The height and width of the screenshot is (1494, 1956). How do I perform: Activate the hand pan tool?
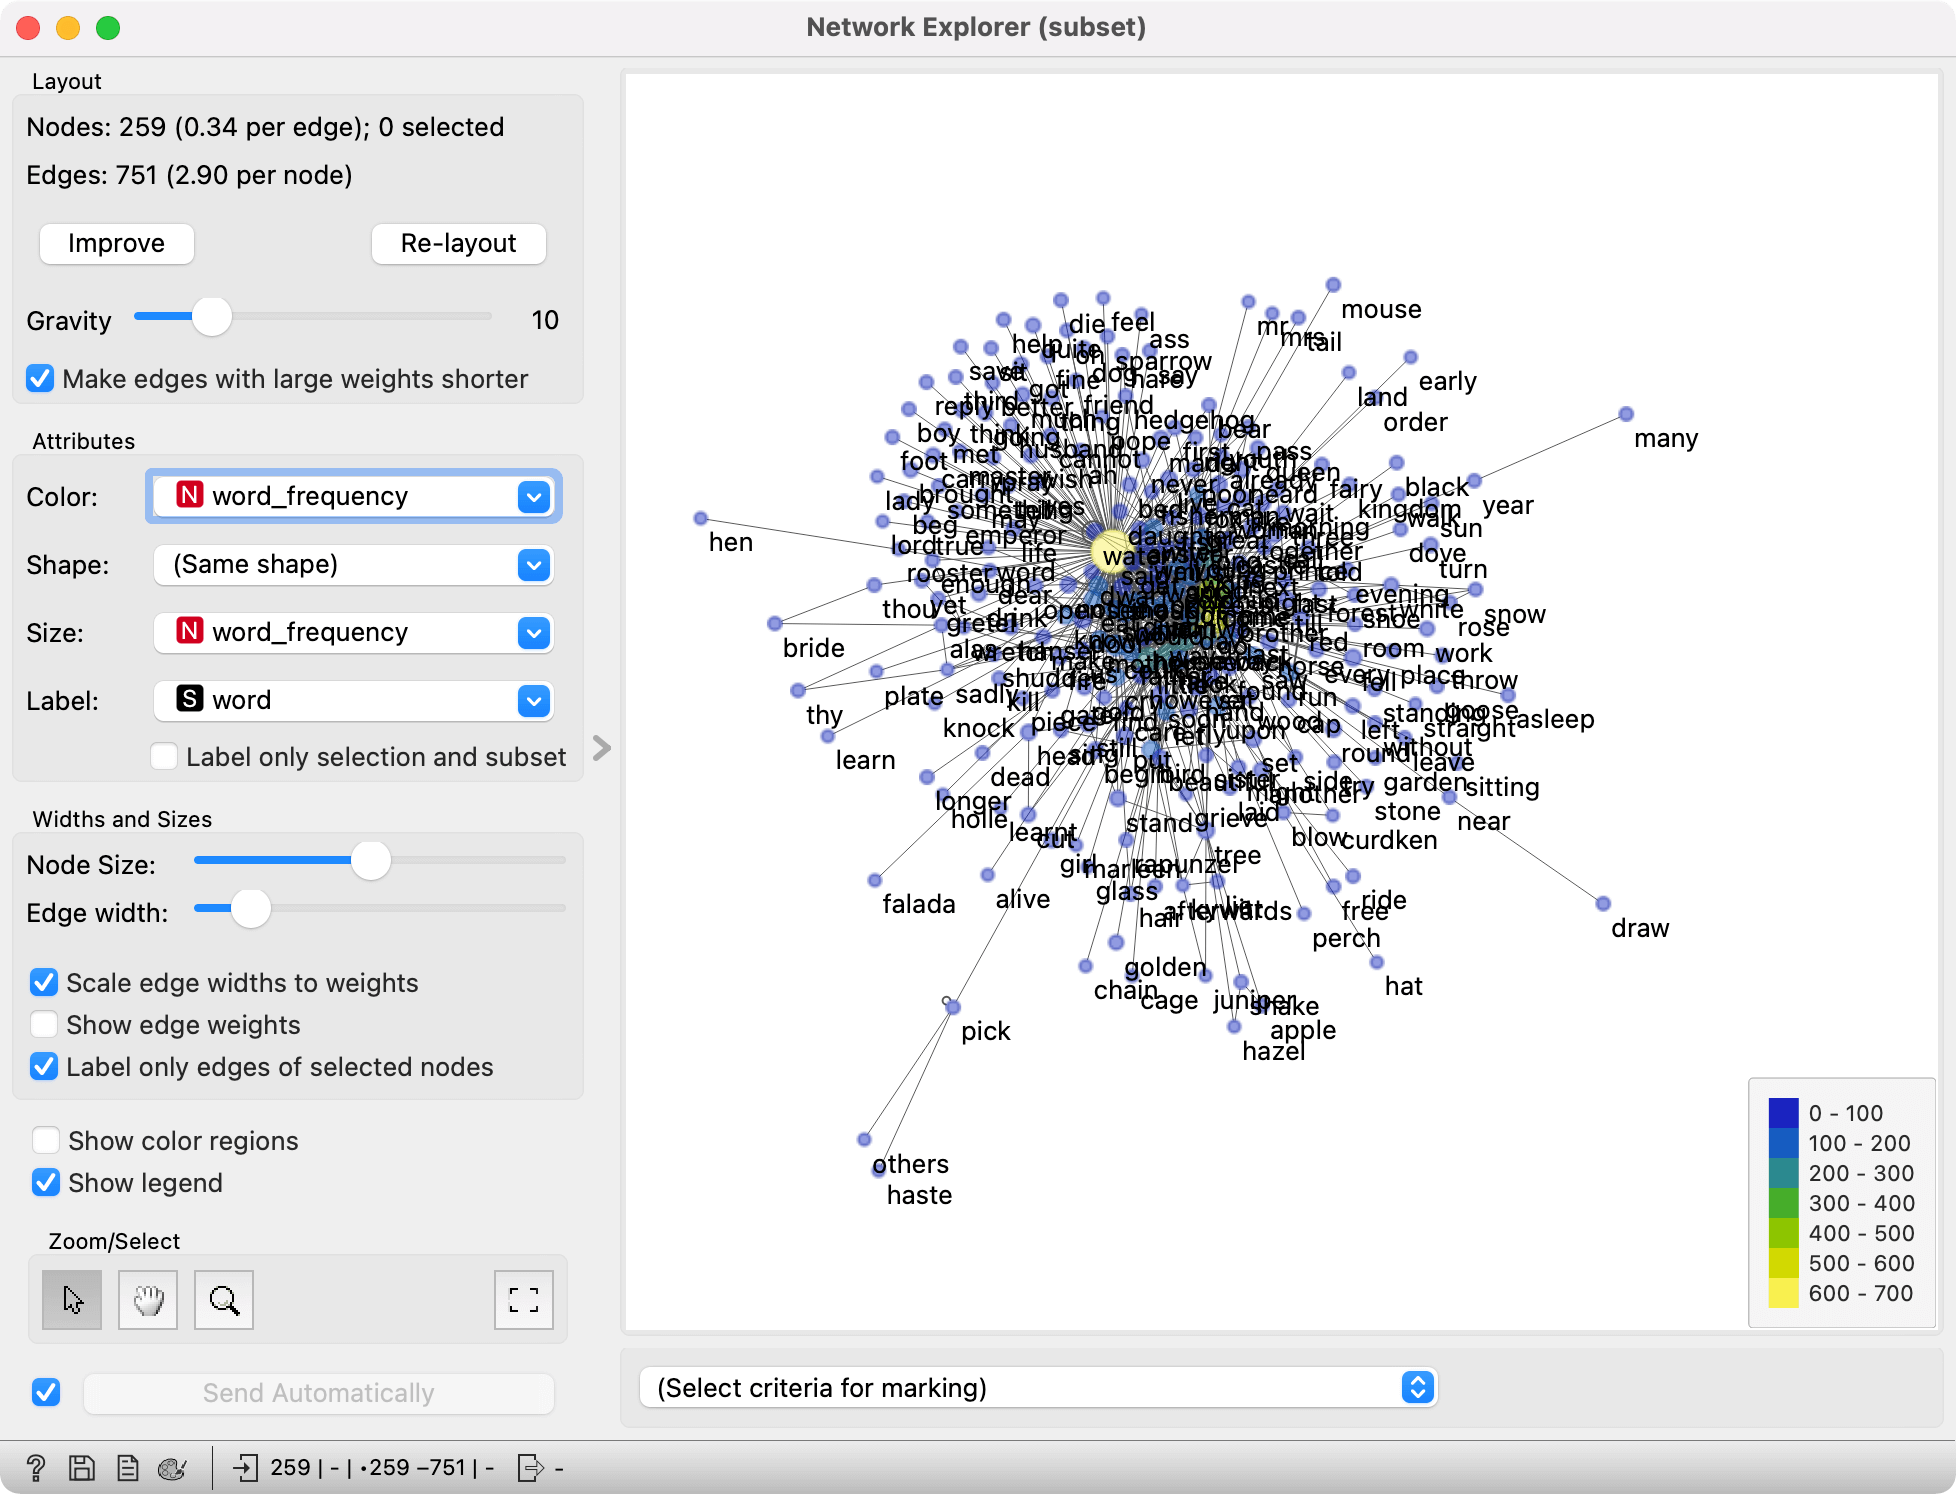tap(148, 1299)
